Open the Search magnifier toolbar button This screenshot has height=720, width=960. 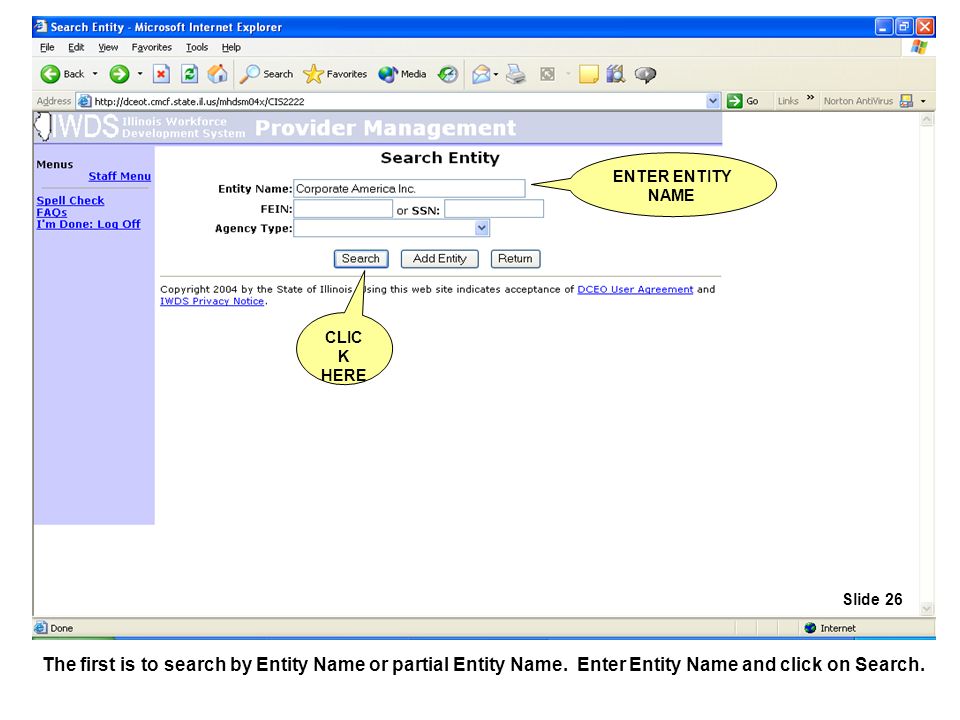click(x=266, y=74)
